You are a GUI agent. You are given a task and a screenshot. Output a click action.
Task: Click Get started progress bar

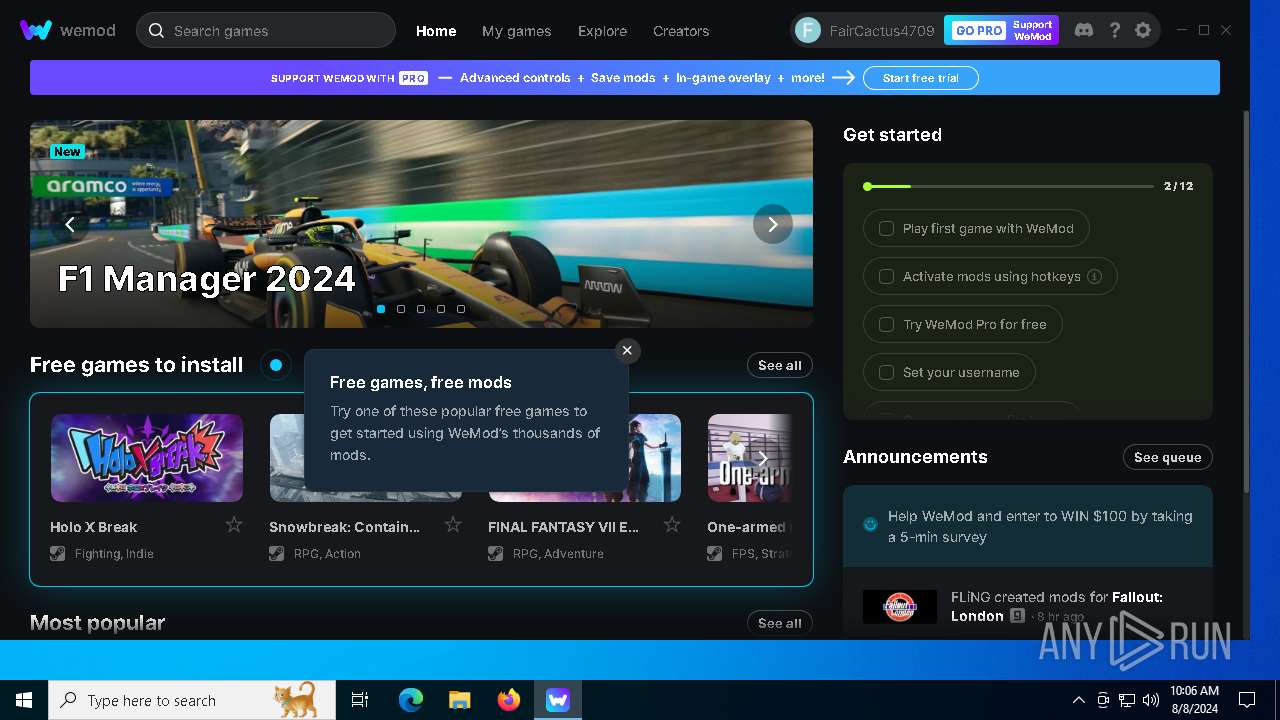(1010, 186)
